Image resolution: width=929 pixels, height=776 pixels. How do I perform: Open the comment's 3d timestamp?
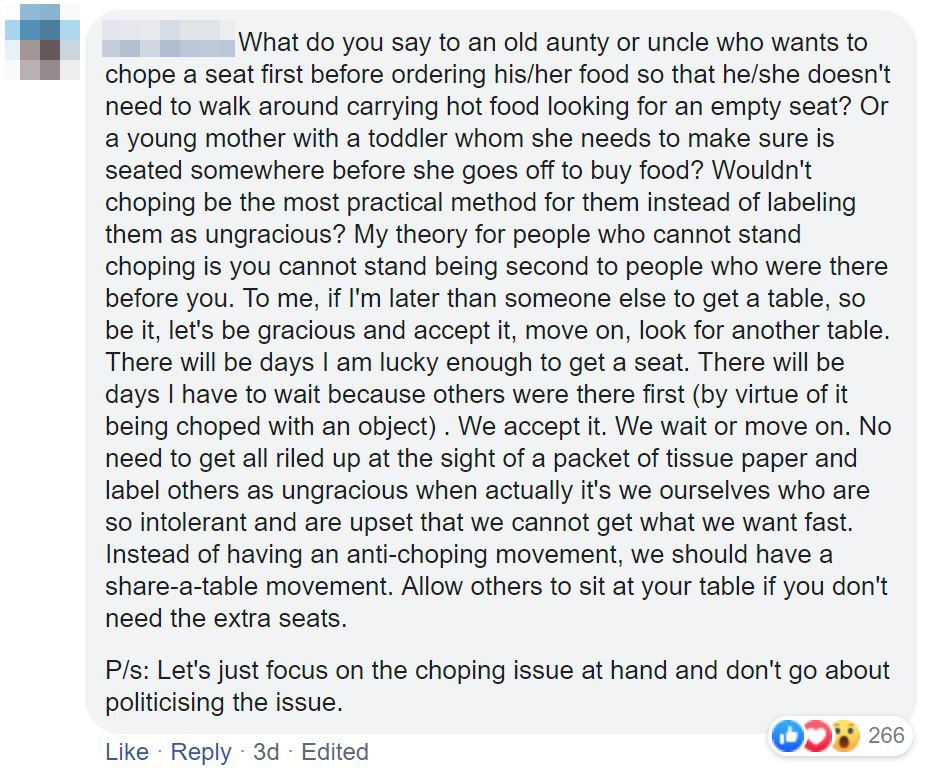tap(266, 752)
